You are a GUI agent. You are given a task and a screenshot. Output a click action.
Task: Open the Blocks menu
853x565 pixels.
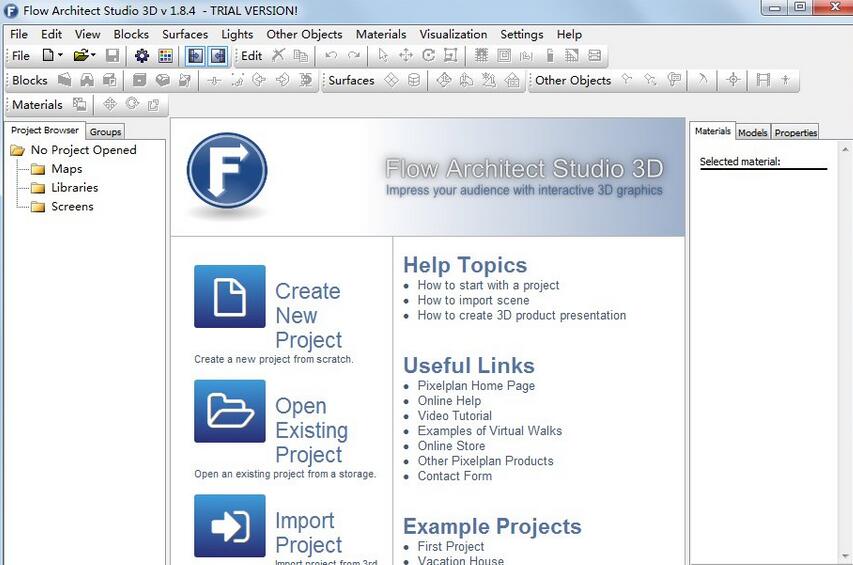[131, 34]
